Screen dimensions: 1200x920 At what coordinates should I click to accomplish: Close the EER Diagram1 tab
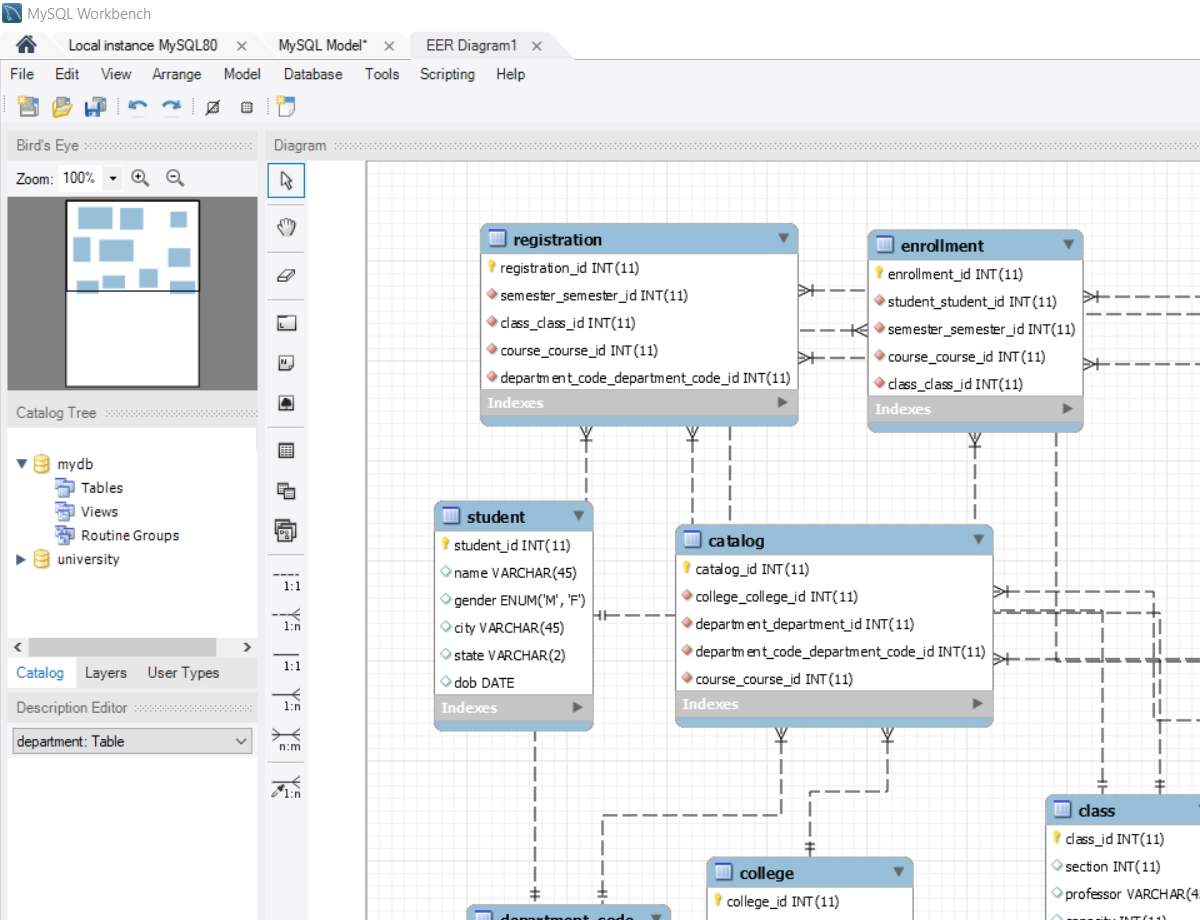pos(537,46)
